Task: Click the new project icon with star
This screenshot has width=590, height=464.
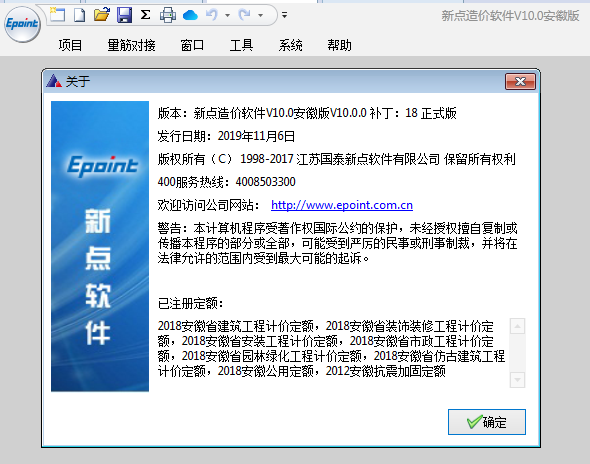Action: [x=58, y=15]
